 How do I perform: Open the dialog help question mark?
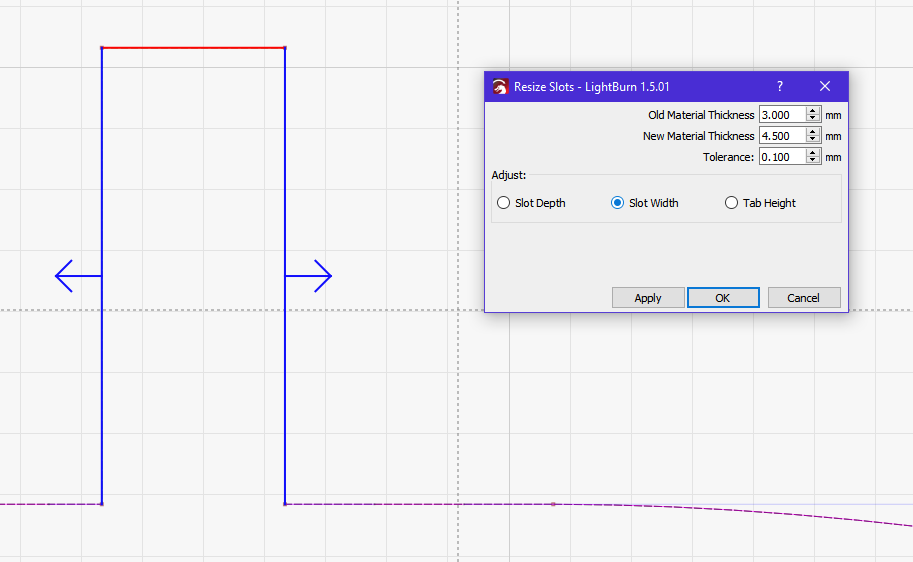pyautogui.click(x=780, y=86)
